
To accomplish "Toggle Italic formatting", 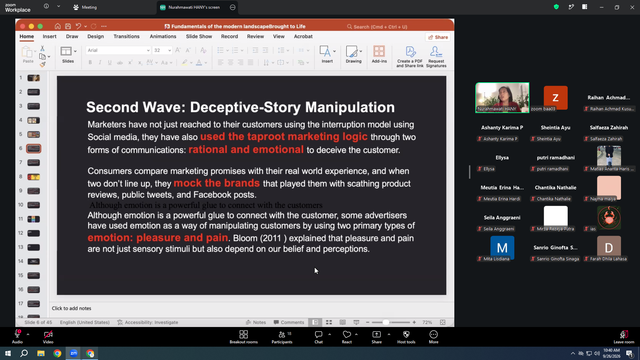I will 100,62.
